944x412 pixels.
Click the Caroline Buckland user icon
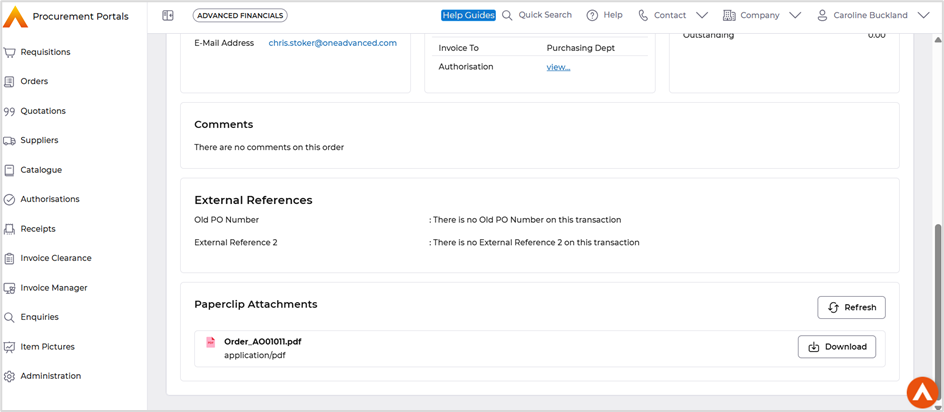(822, 16)
